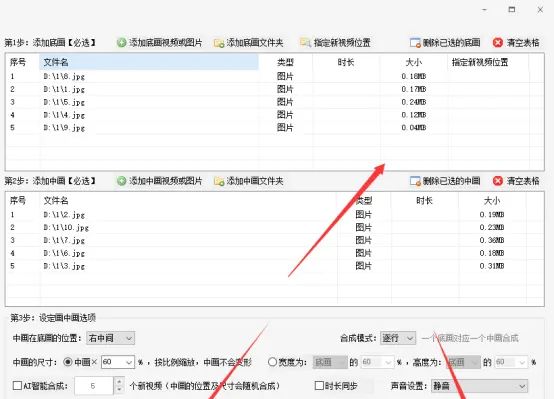Viewport: 554px width, 399px height.
Task: Click size cell 0.36MB
Action: coord(492,240)
